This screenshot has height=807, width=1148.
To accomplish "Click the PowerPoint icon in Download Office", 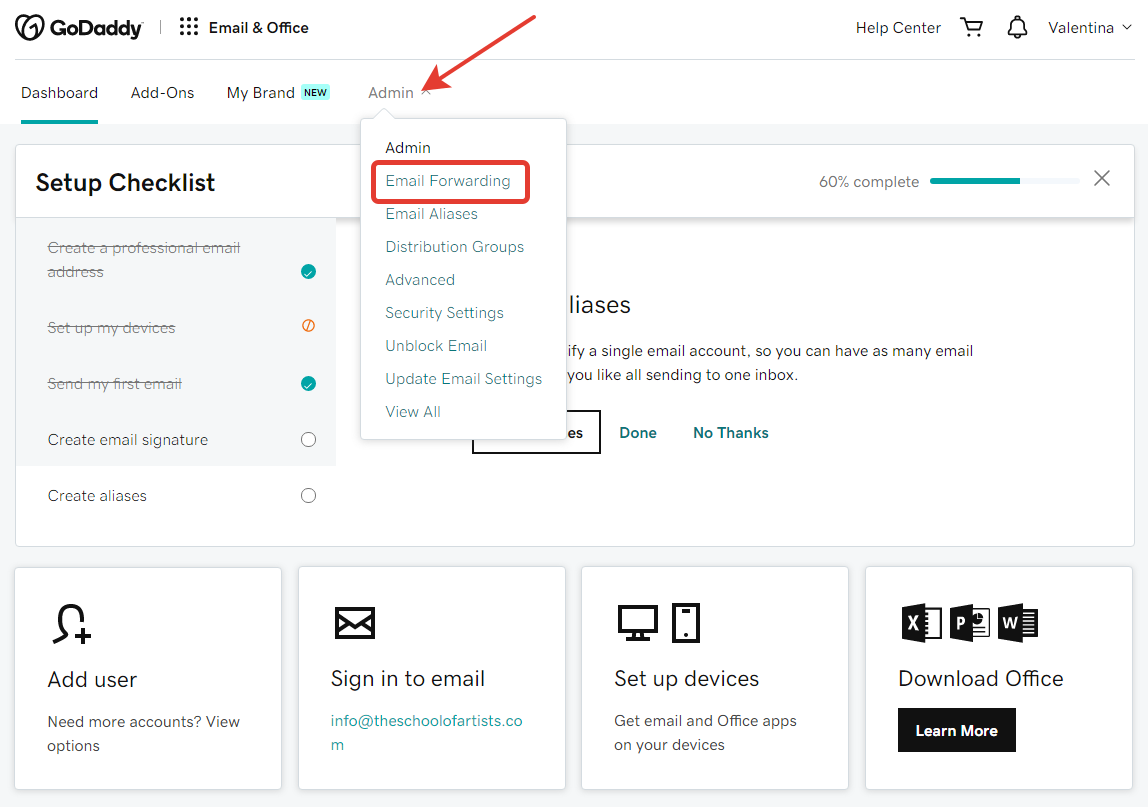I will click(969, 622).
